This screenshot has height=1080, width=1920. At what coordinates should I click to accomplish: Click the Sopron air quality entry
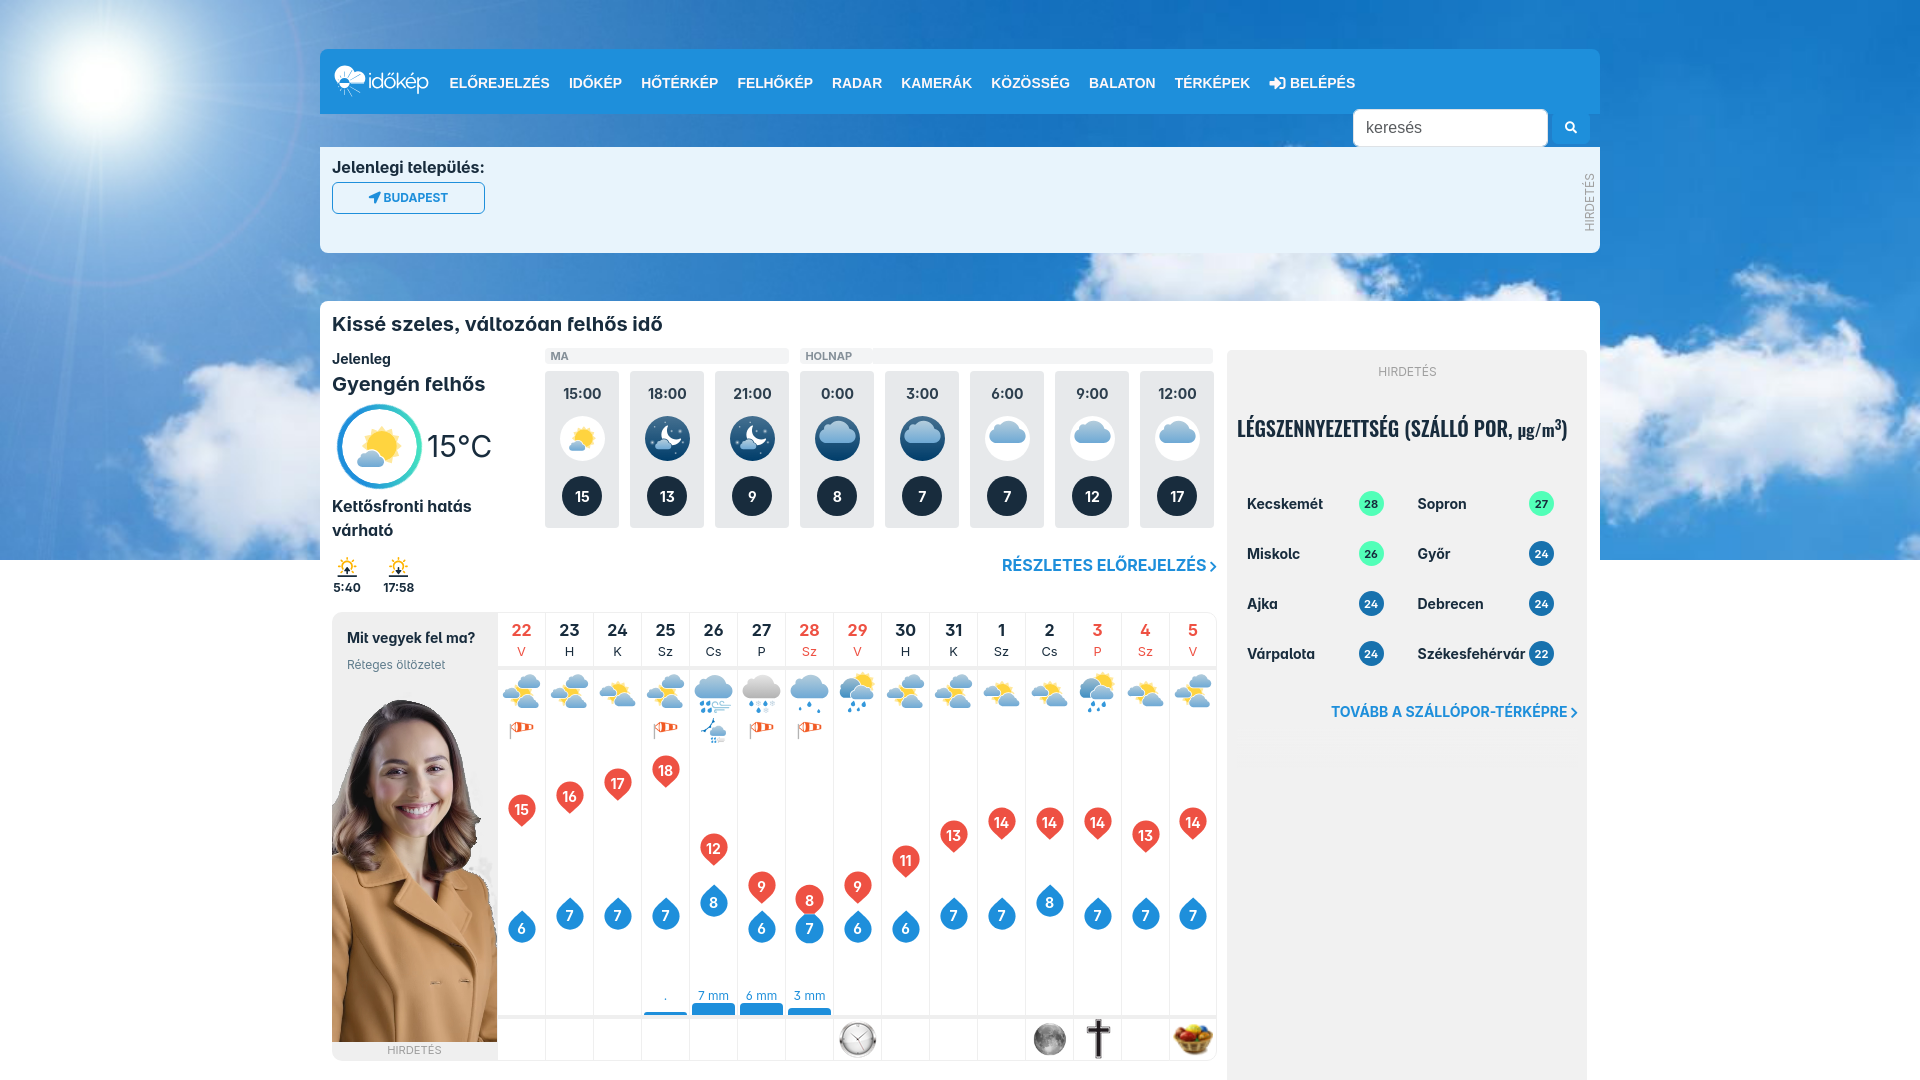point(1485,504)
